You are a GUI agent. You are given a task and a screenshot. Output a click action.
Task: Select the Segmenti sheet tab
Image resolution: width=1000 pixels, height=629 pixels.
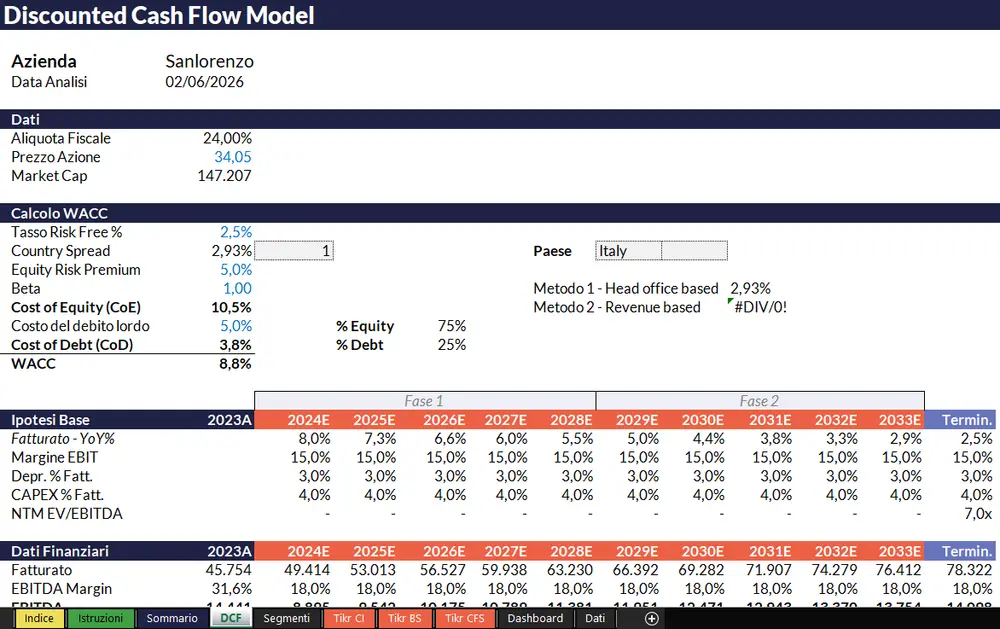coord(286,618)
